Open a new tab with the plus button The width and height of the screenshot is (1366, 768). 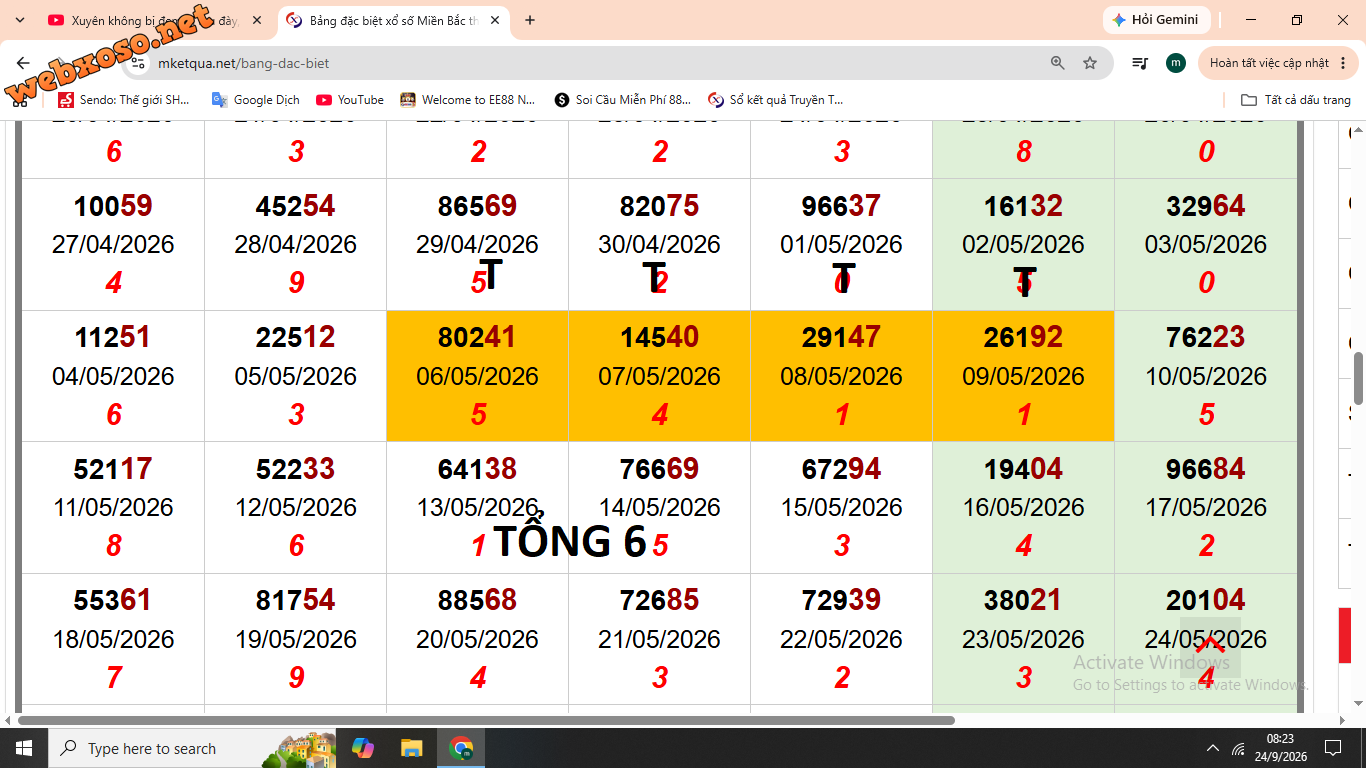530,20
